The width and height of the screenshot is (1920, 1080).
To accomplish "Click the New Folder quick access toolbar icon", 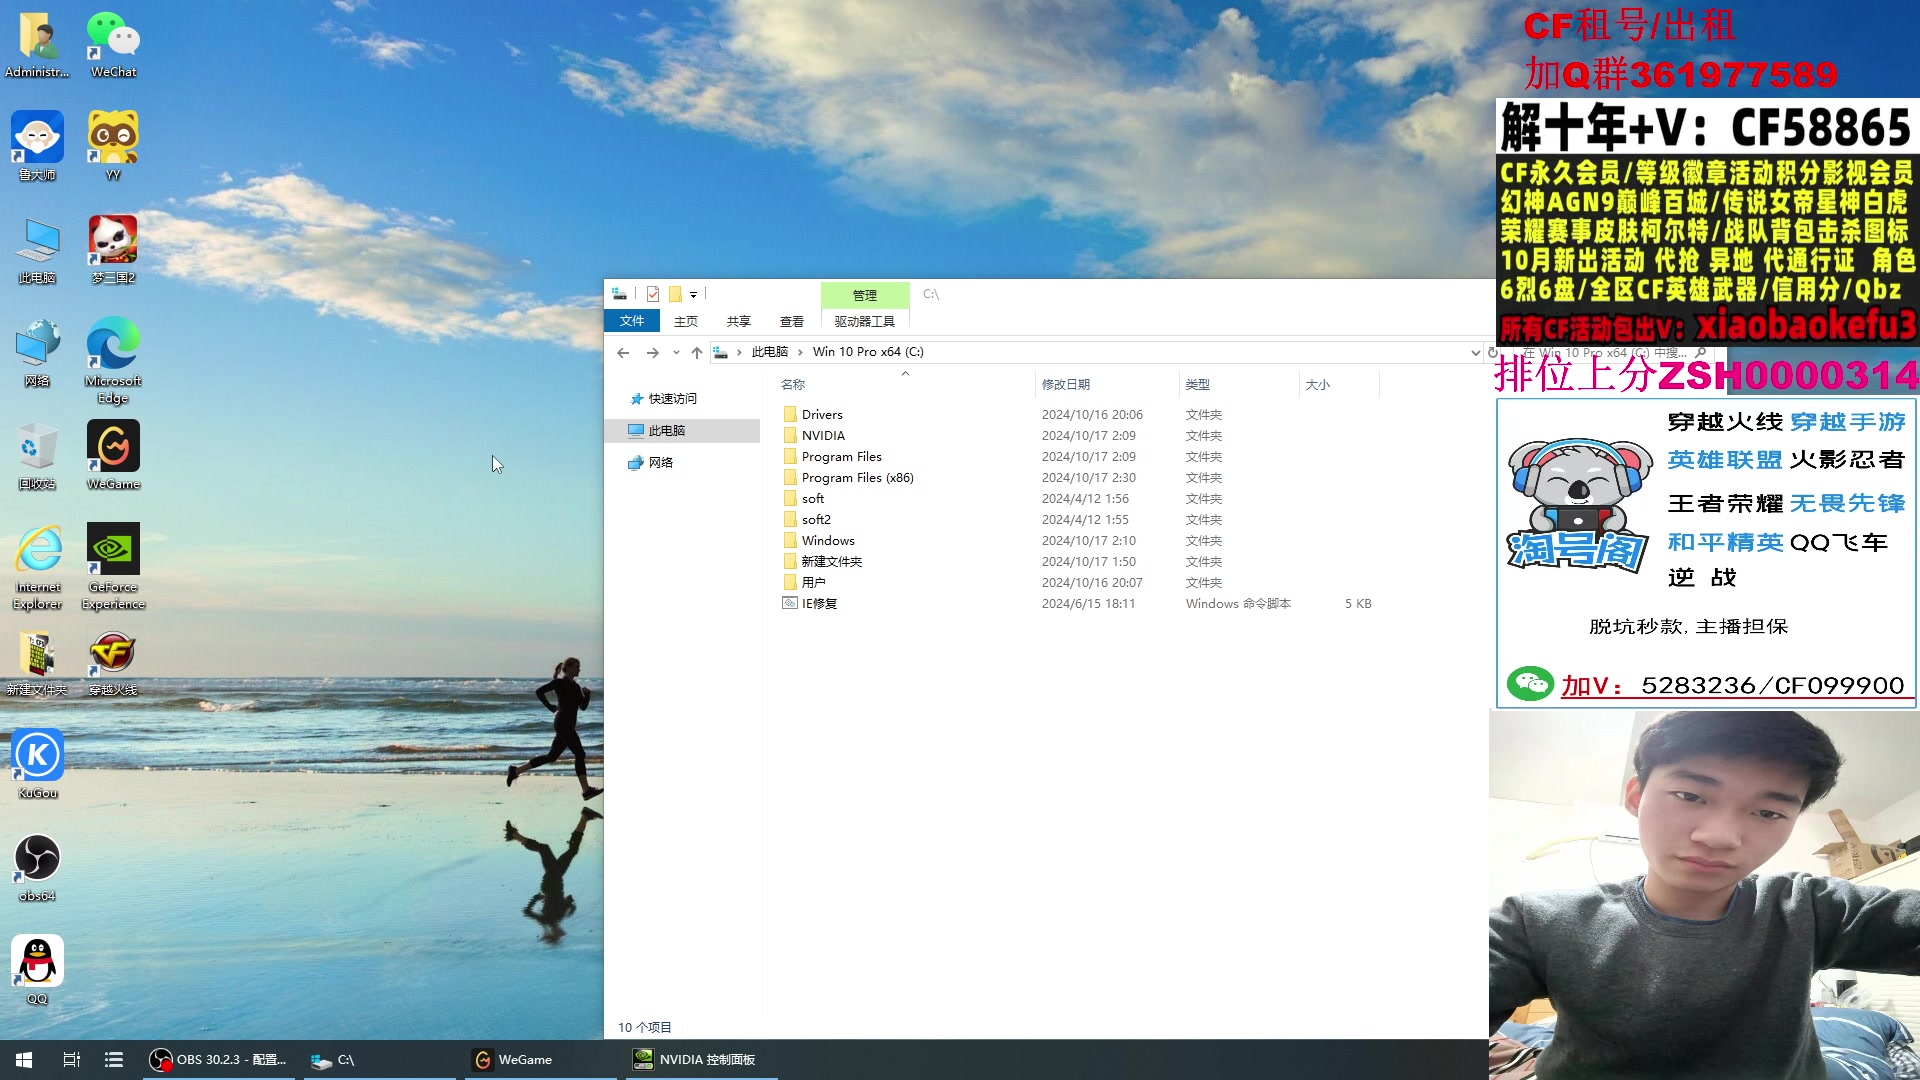I will coord(675,294).
